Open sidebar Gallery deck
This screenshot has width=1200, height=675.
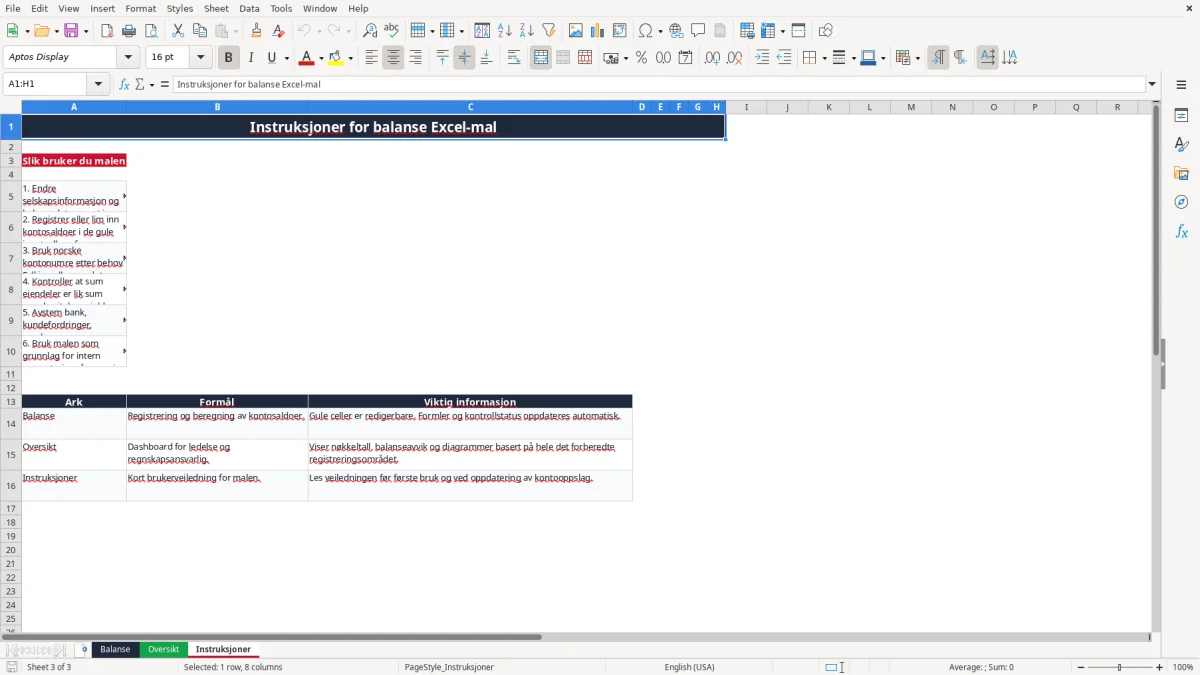click(x=1181, y=174)
